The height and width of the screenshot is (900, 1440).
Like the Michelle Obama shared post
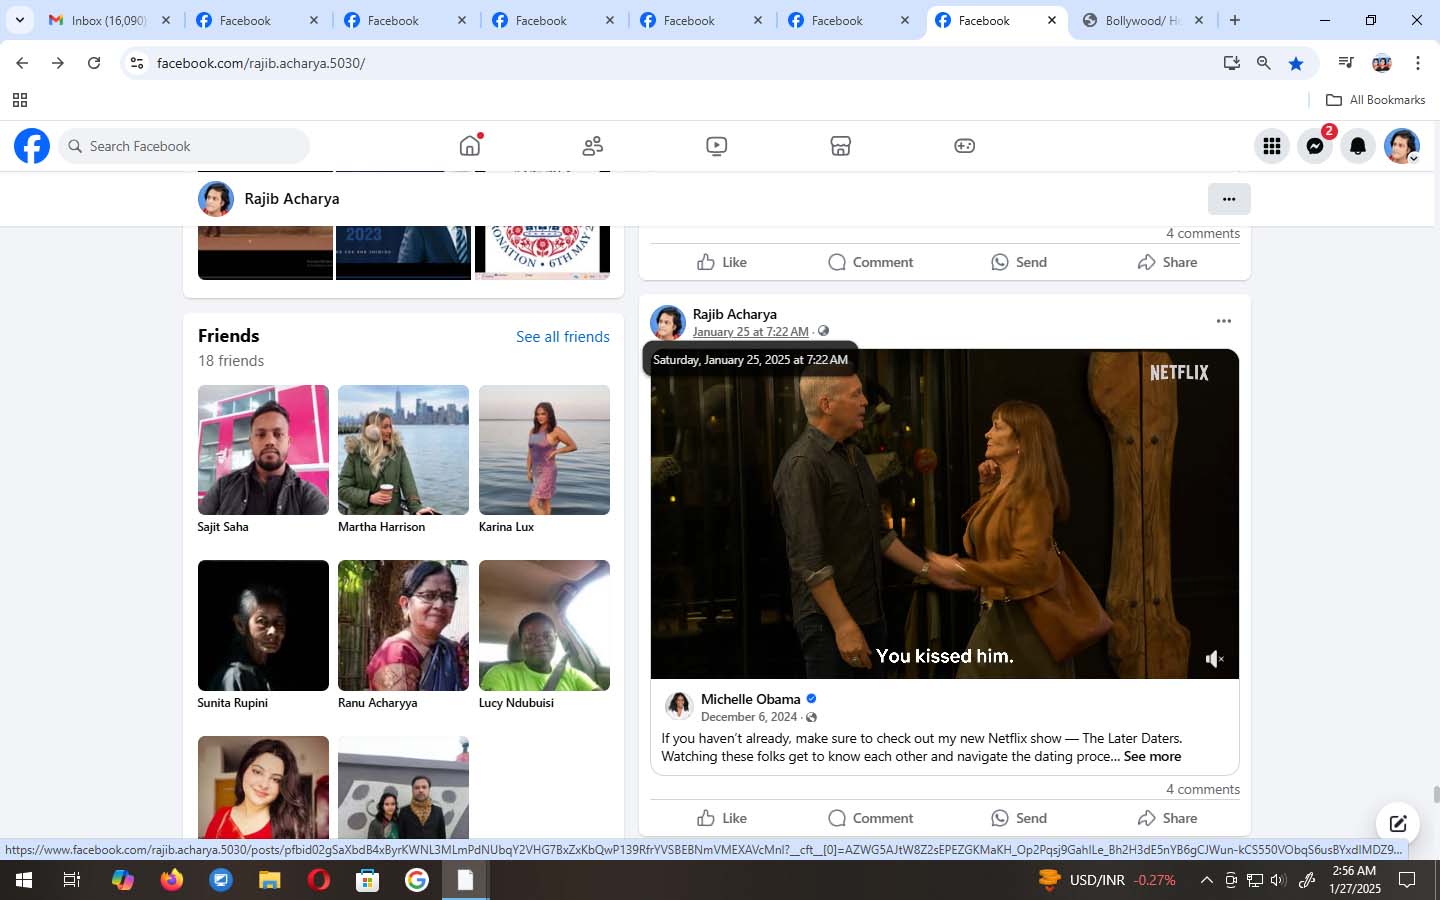(x=722, y=818)
